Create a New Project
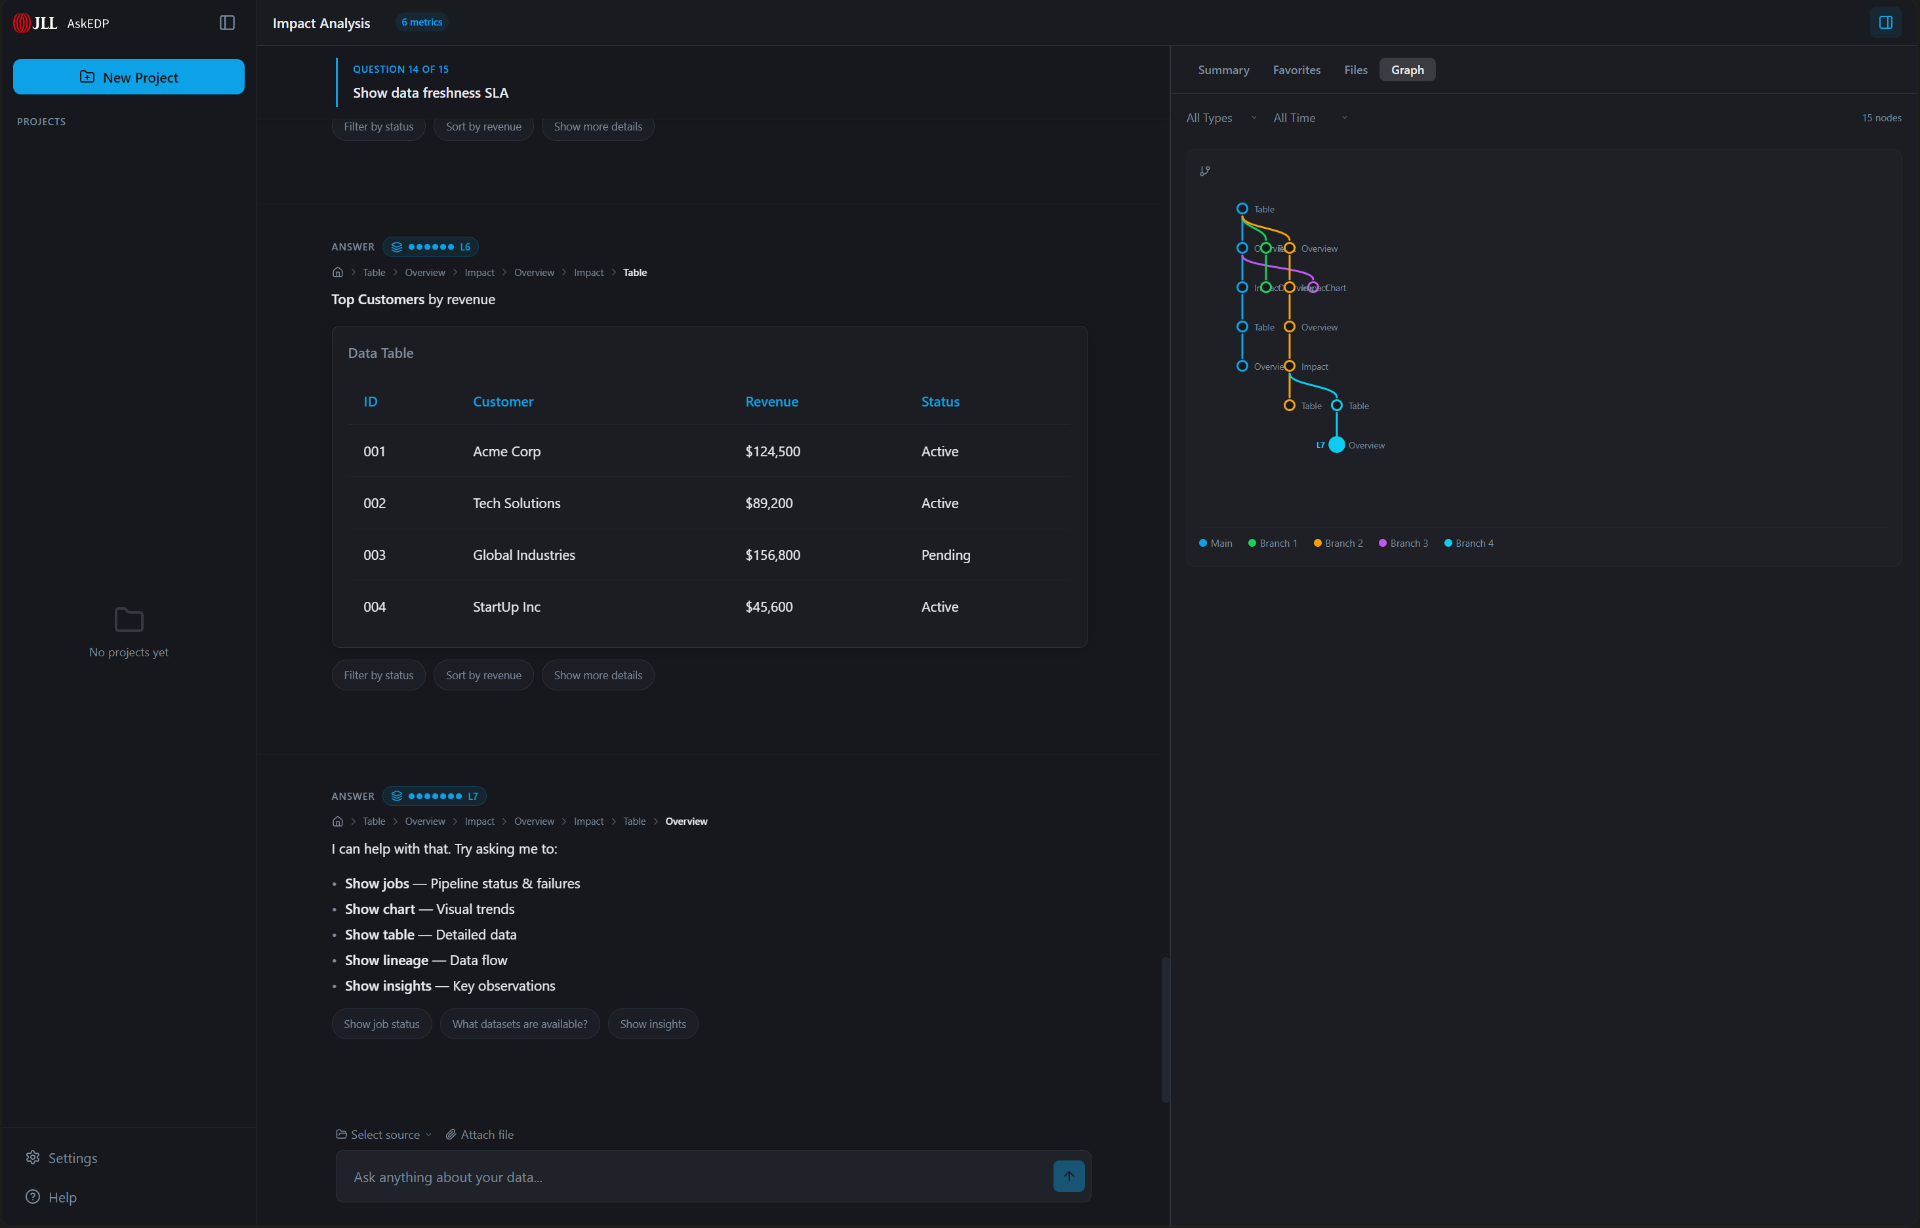 (129, 77)
